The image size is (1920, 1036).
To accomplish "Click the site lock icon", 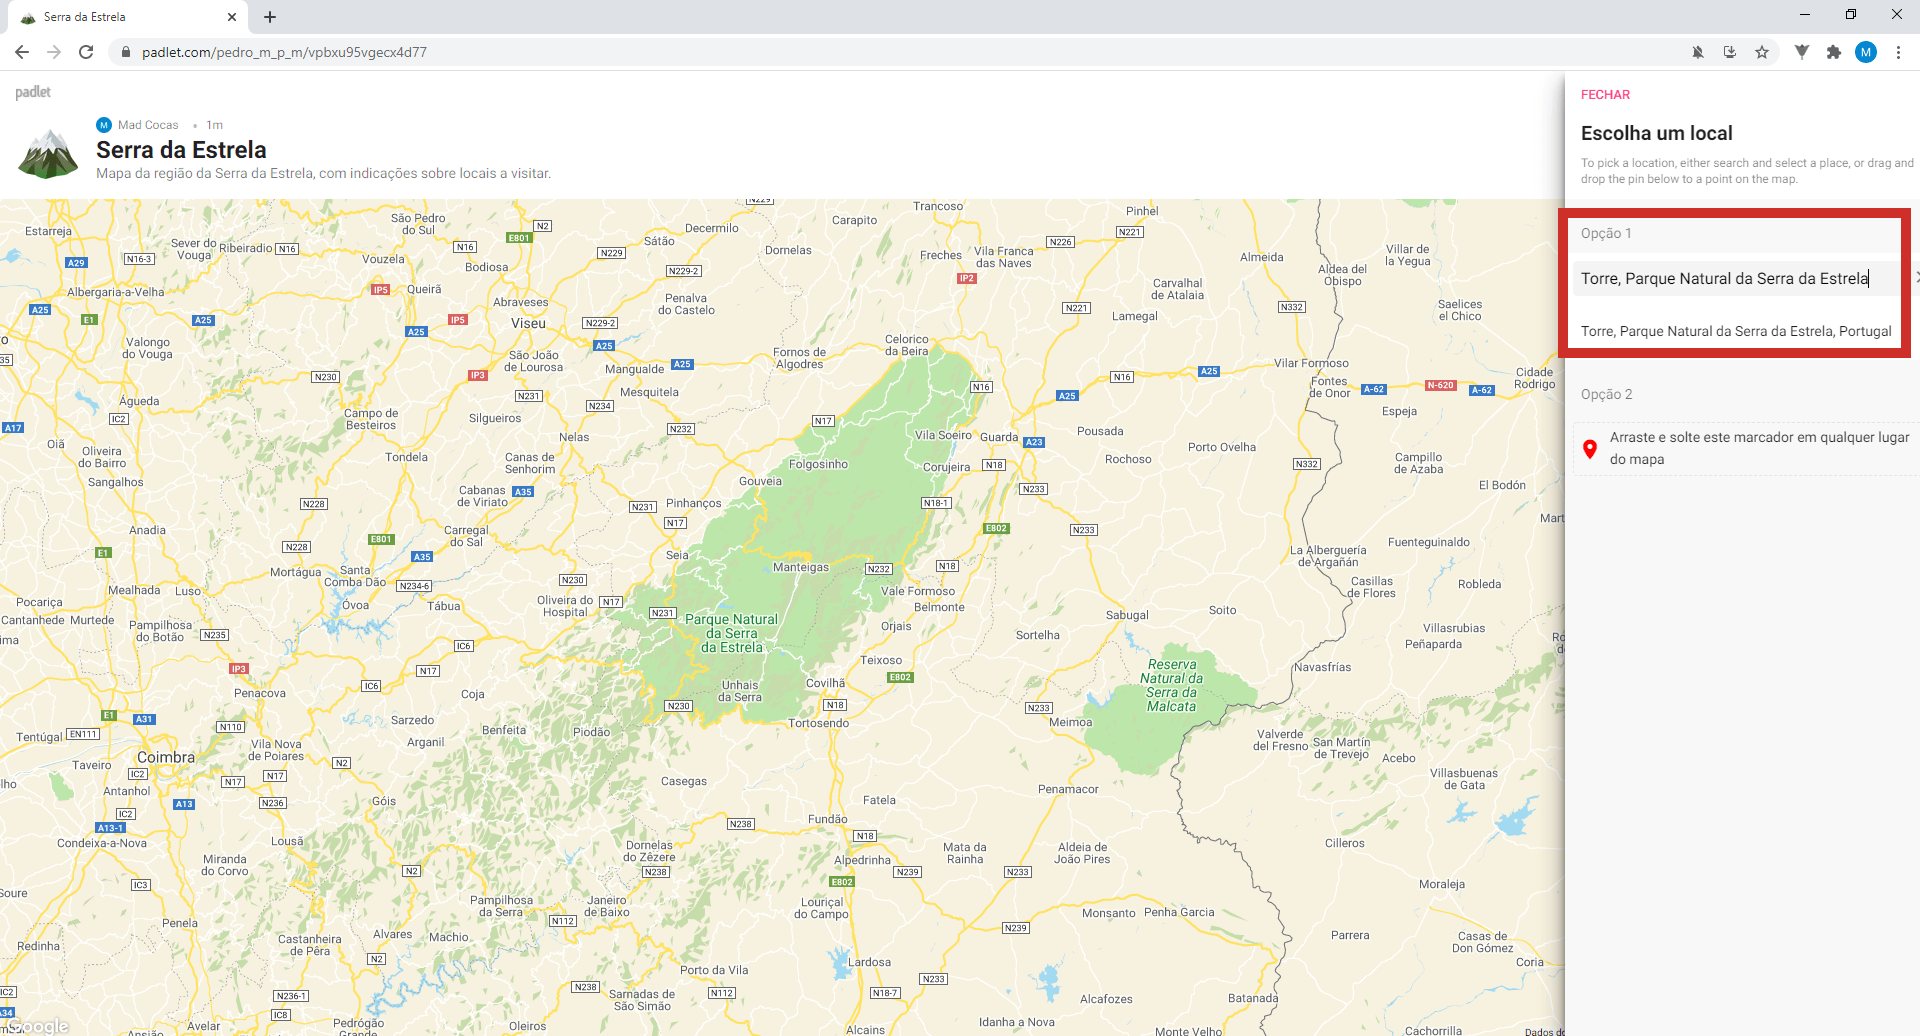I will tap(125, 52).
